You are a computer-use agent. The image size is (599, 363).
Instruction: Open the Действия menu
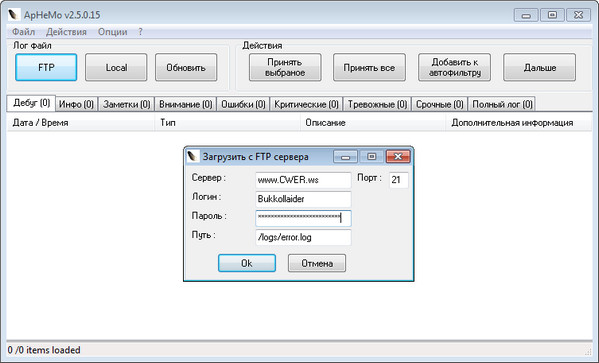point(66,32)
